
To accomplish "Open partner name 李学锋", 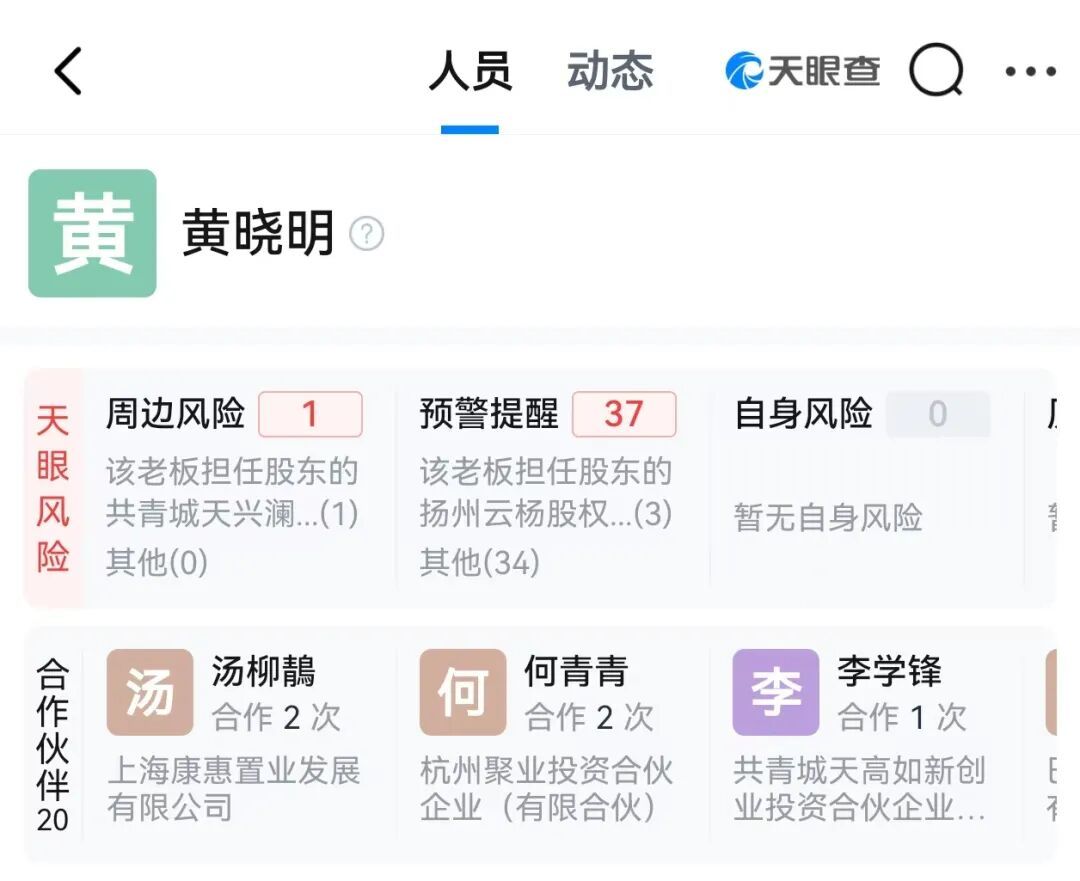I will (889, 672).
